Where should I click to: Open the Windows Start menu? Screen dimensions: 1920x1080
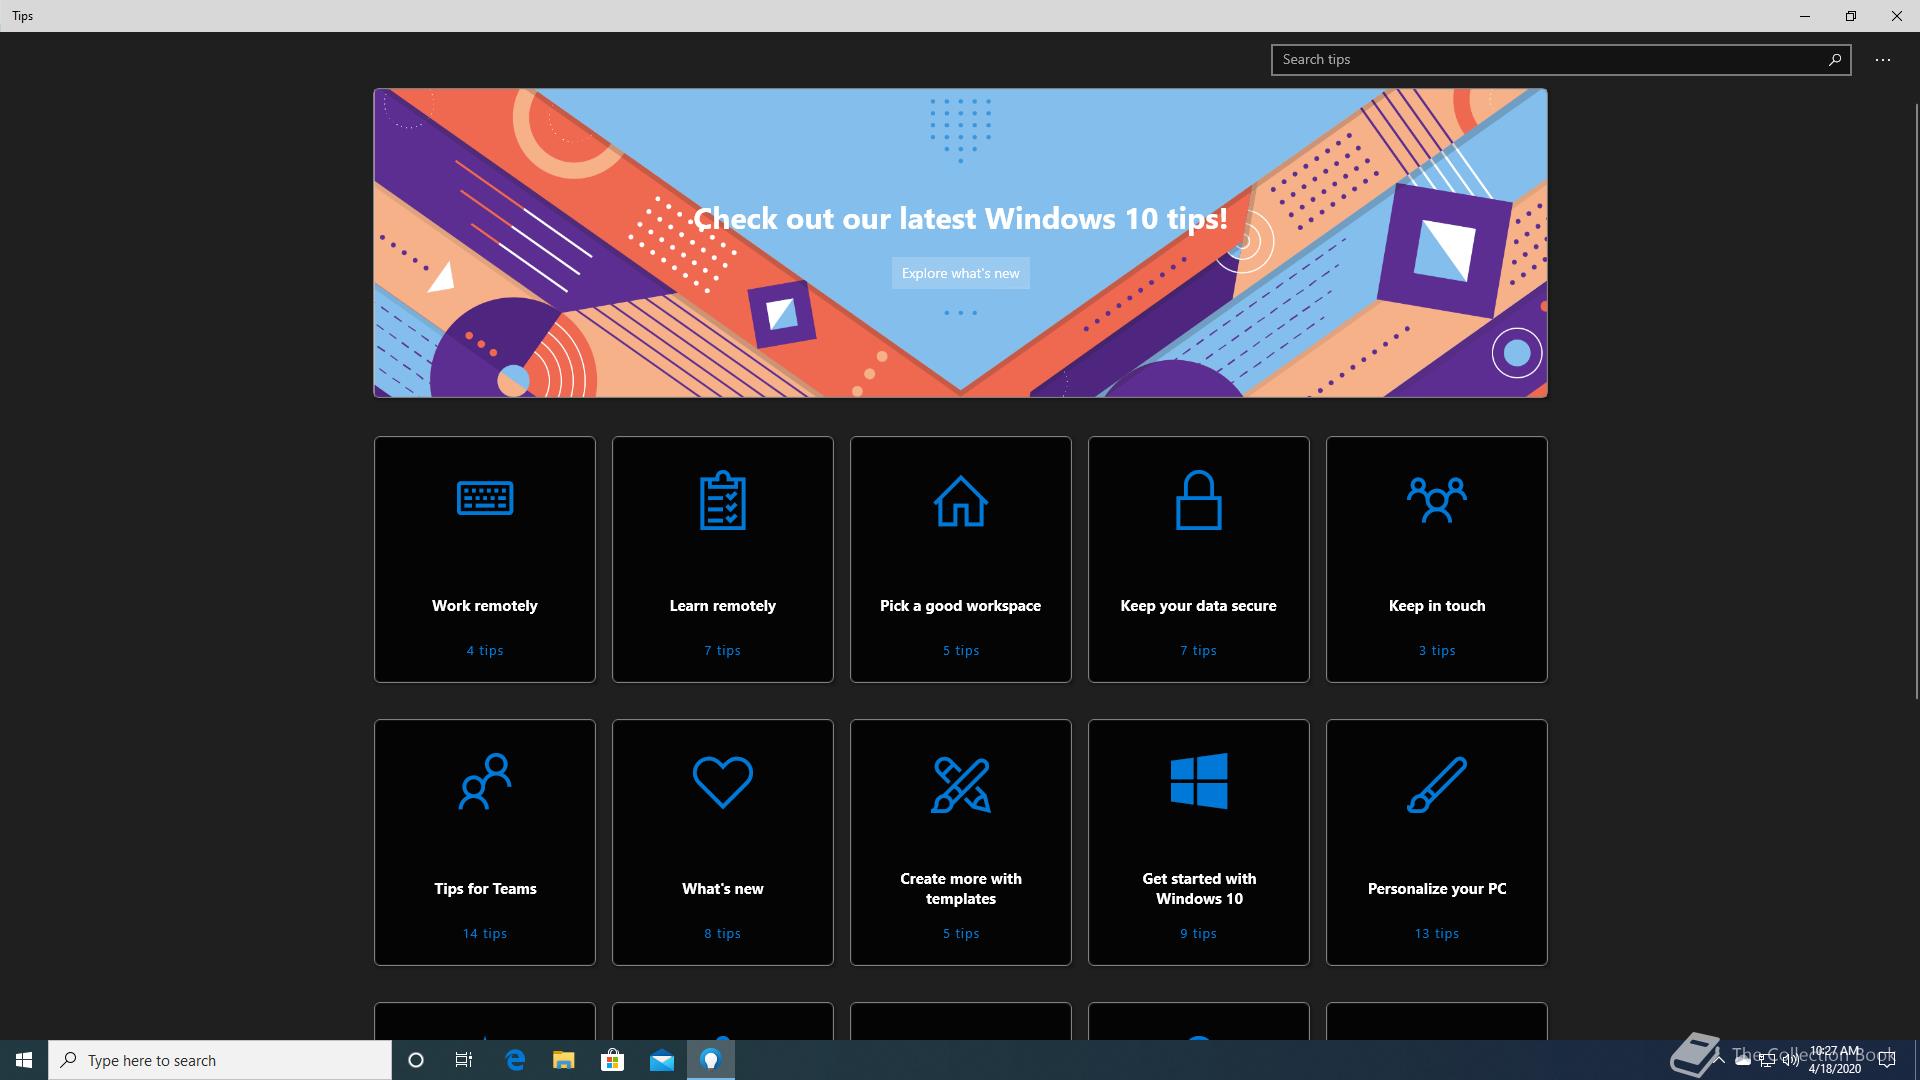(24, 1060)
